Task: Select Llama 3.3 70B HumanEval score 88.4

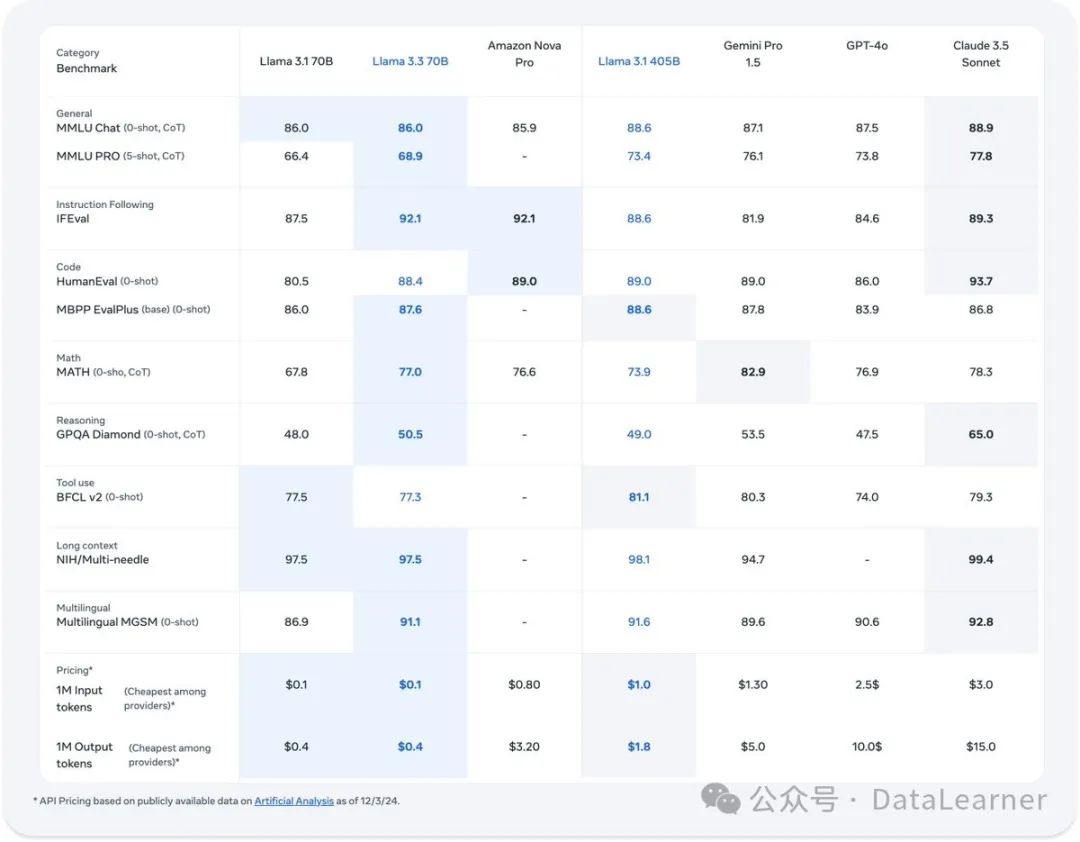Action: click(410, 281)
